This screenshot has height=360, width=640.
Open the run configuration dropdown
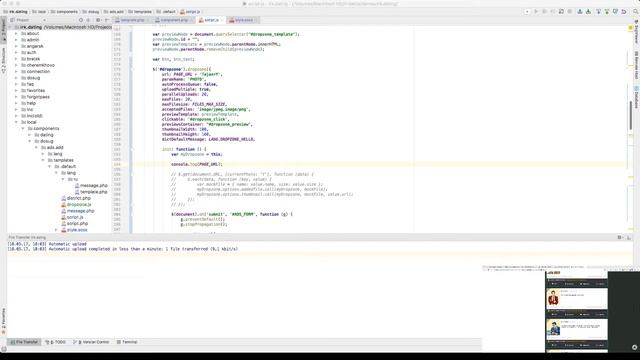(527, 11)
